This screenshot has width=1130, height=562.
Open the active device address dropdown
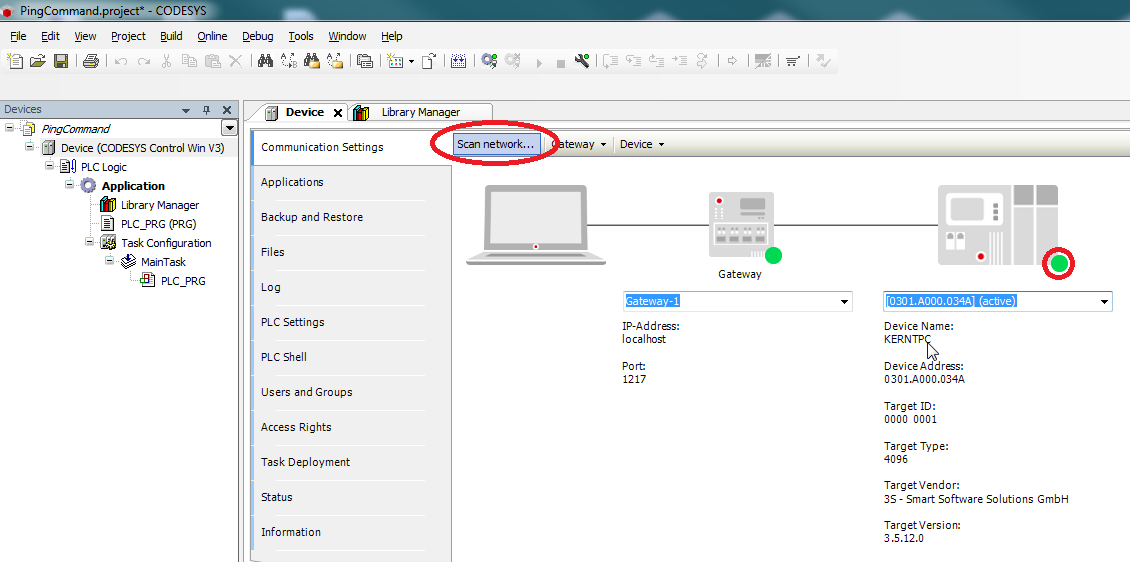(1104, 302)
